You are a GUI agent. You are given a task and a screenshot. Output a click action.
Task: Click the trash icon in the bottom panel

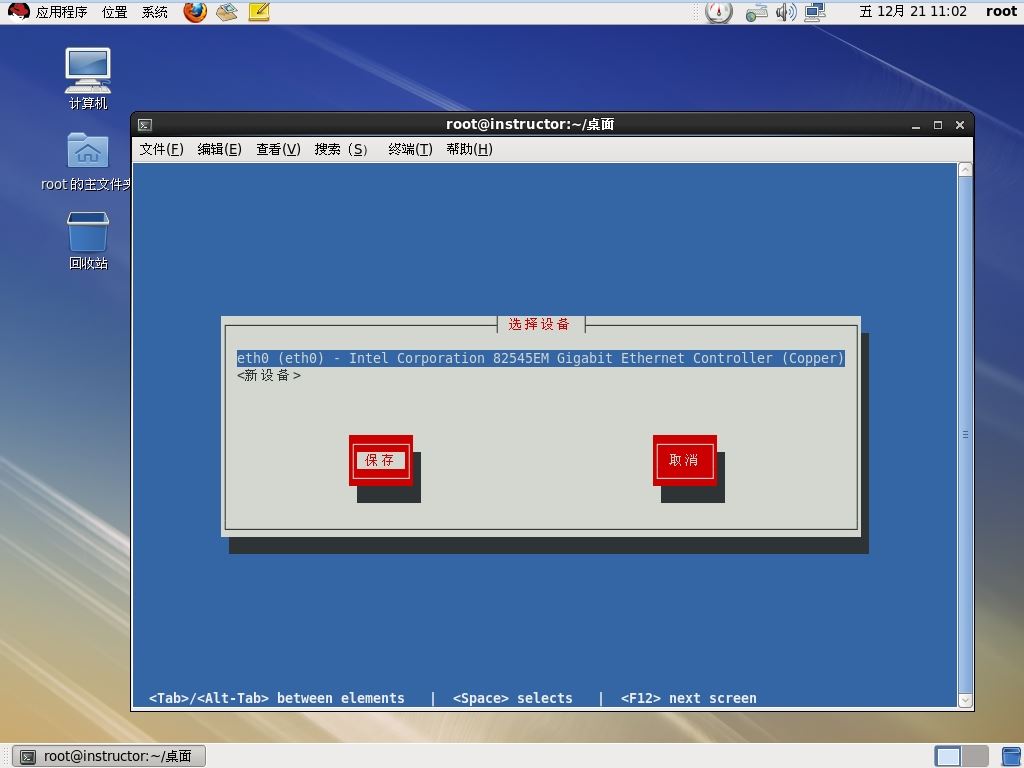[1012, 757]
